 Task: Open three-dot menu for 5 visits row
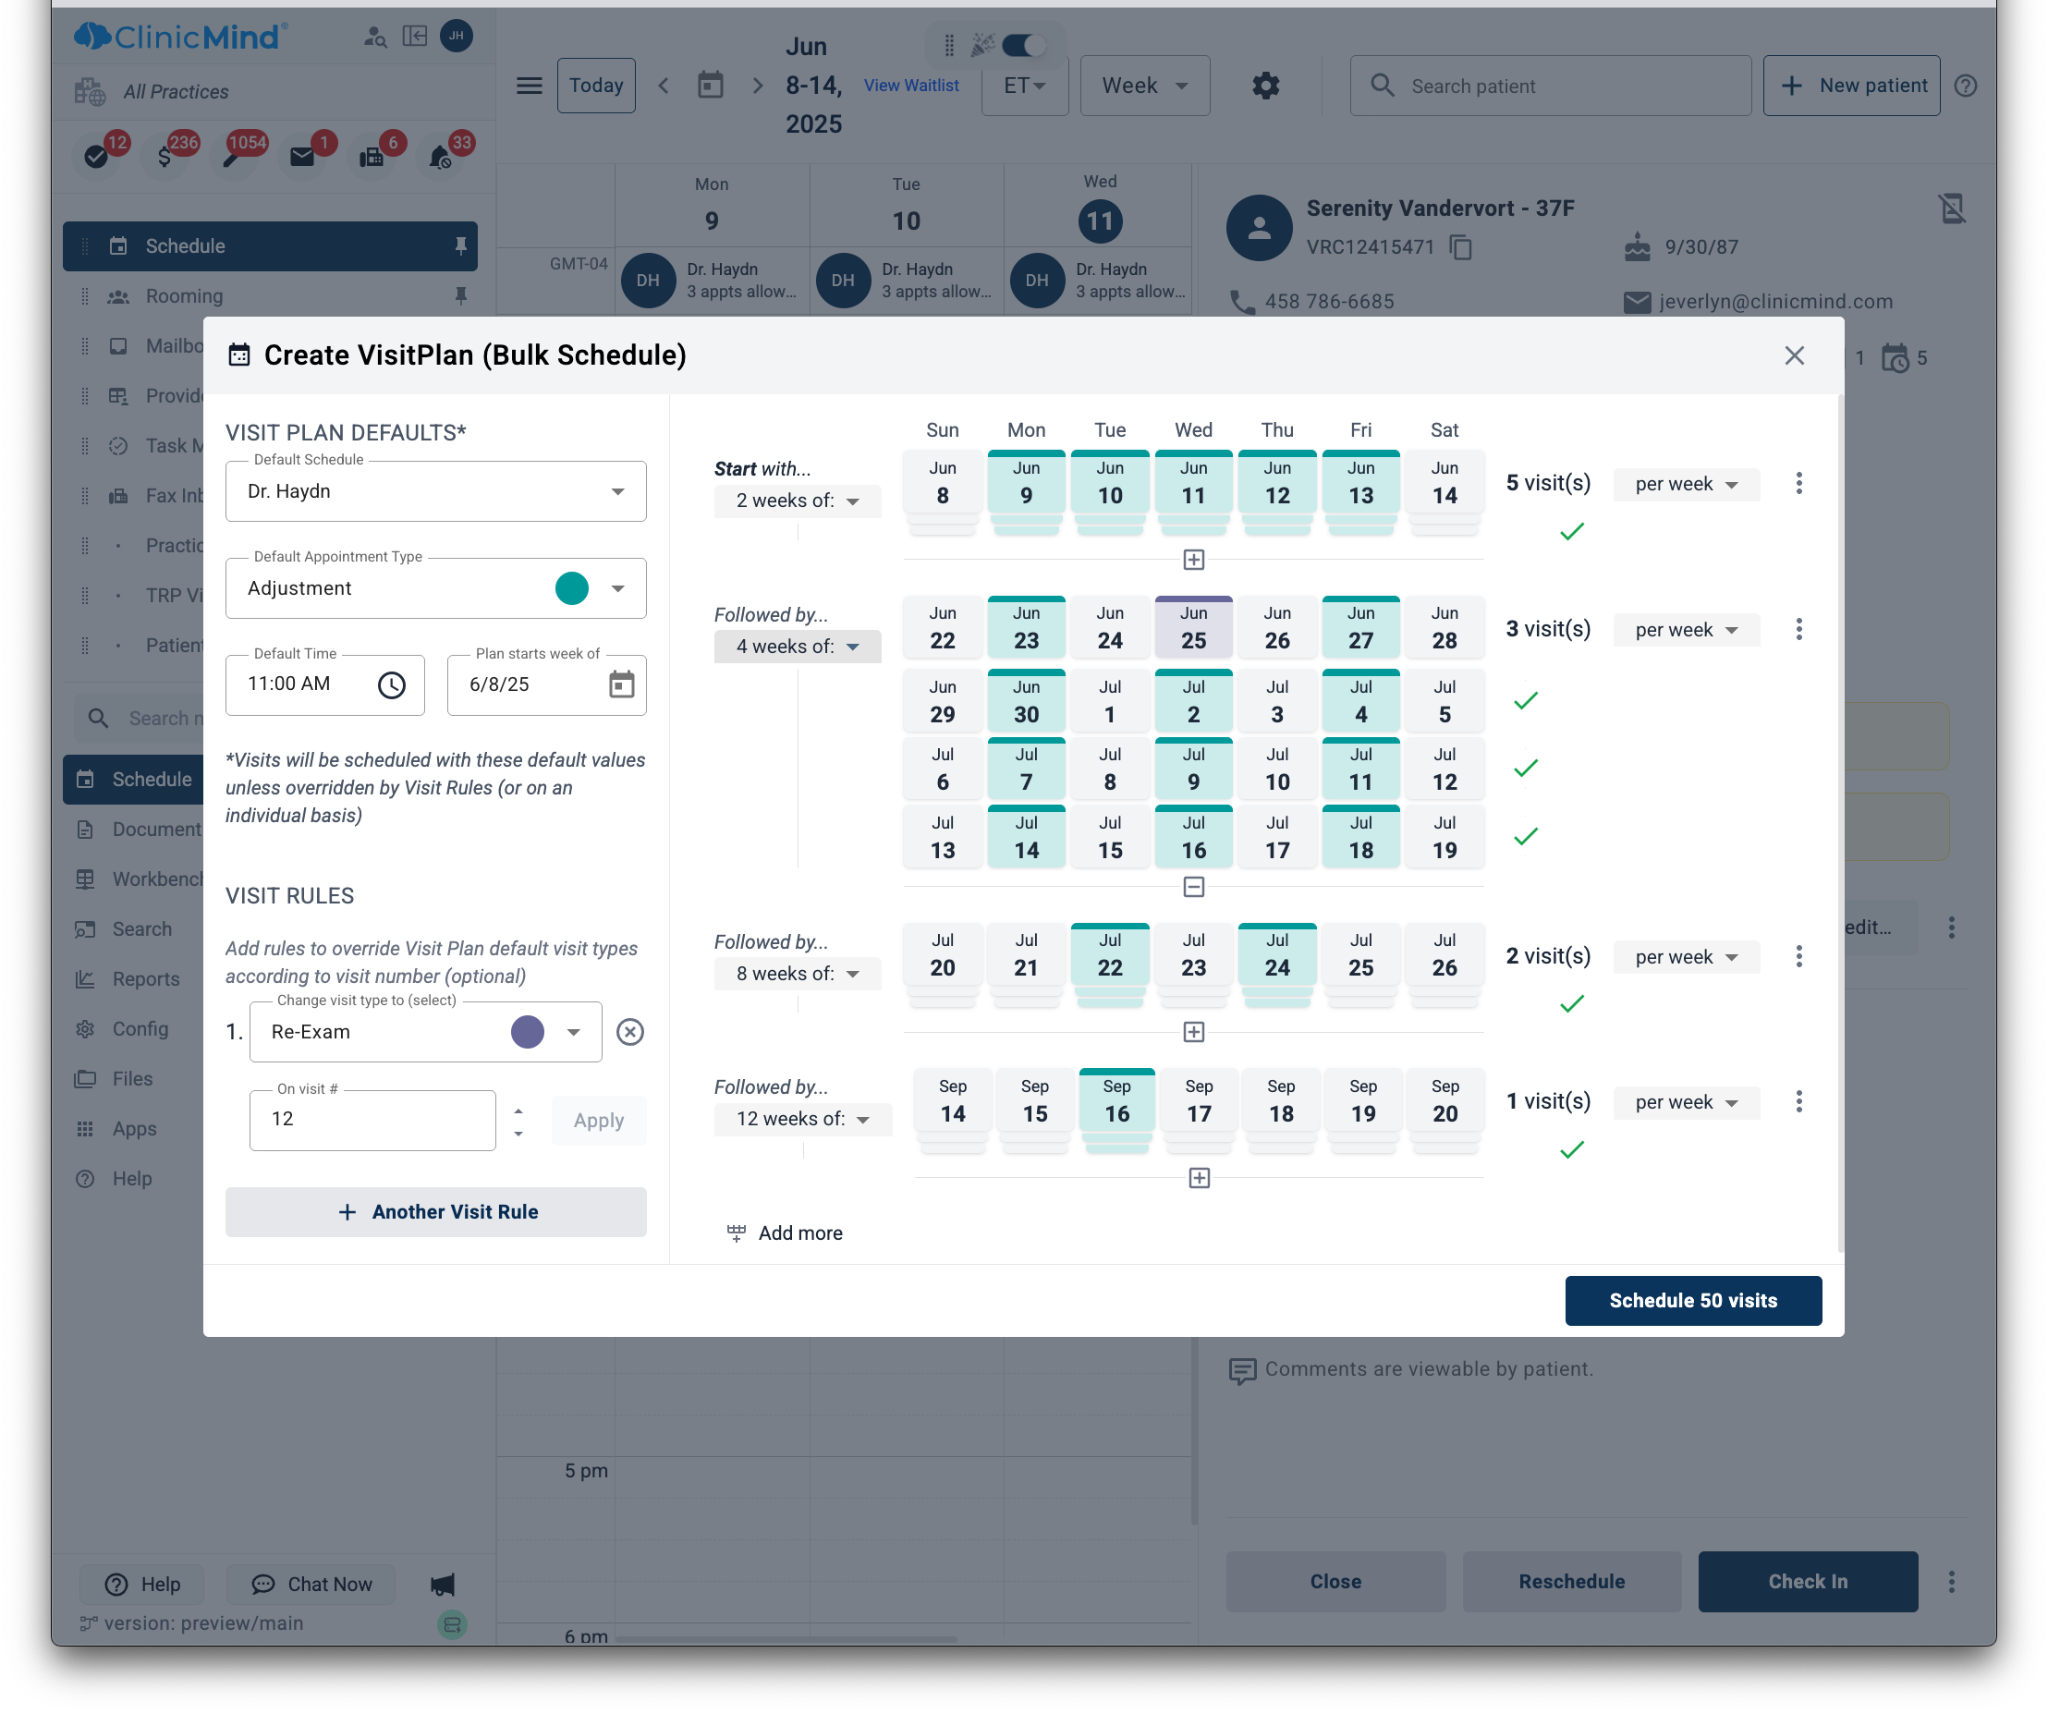pos(1798,484)
